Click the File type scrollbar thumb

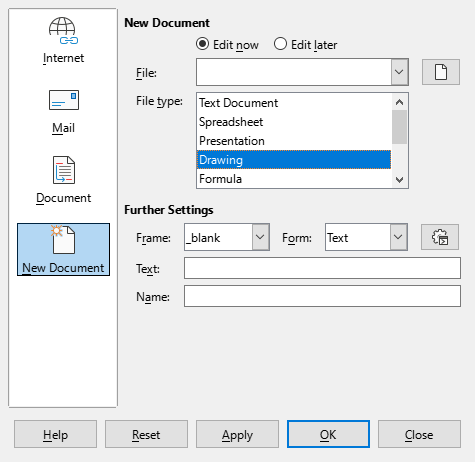399,127
